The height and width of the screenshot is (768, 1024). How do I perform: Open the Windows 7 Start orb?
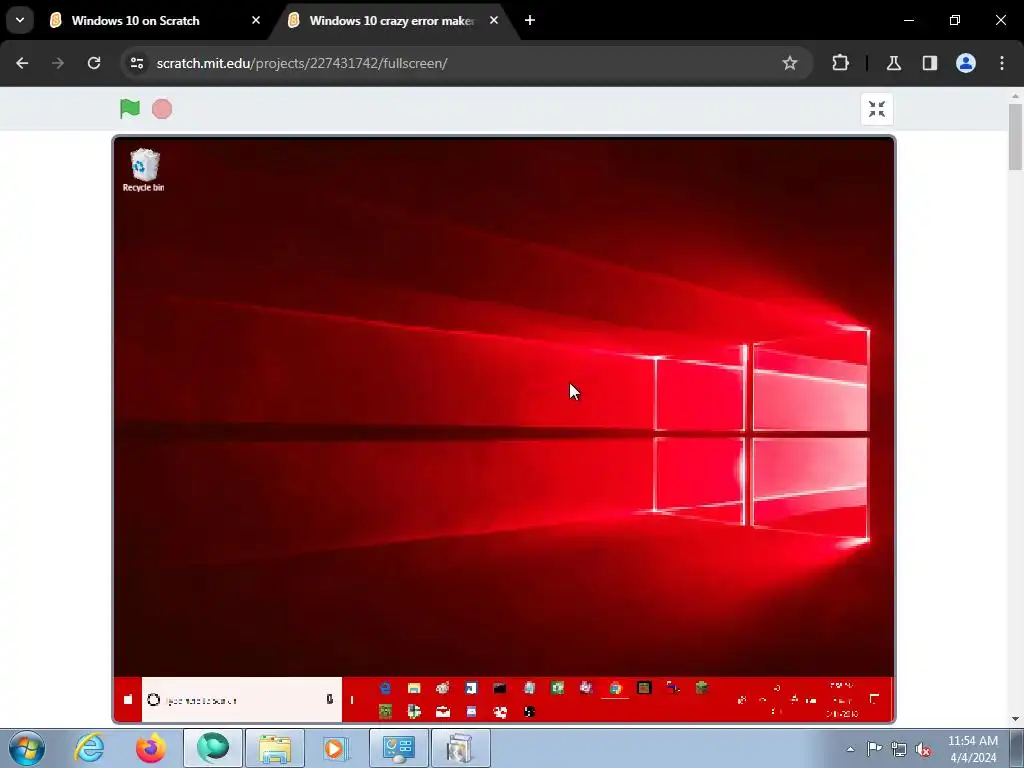(27, 748)
